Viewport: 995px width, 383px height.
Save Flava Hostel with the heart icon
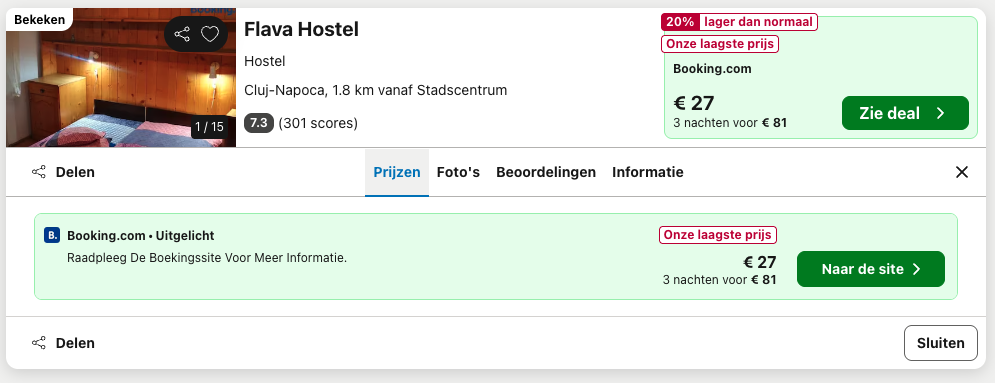pyautogui.click(x=210, y=34)
